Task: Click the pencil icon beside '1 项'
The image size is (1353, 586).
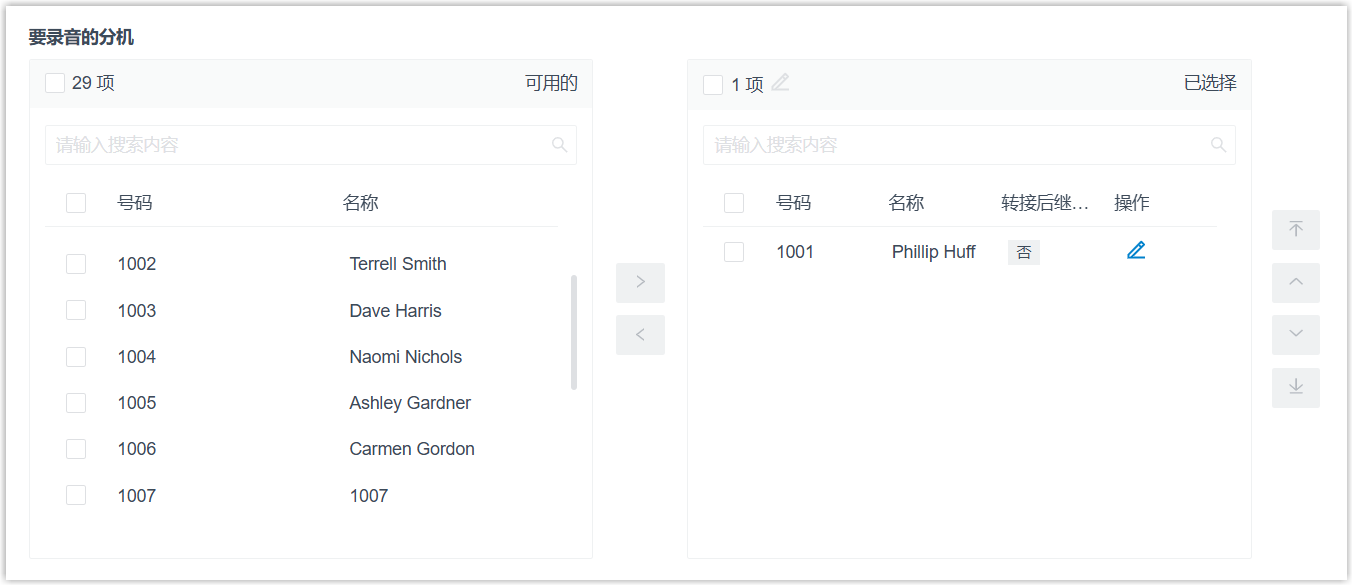Action: [x=780, y=83]
